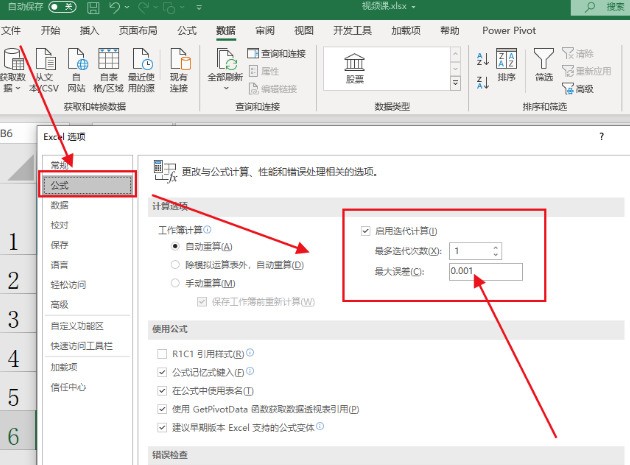Click 查询和连接 button in the ribbon
The width and height of the screenshot is (630, 465).
coord(276,53)
